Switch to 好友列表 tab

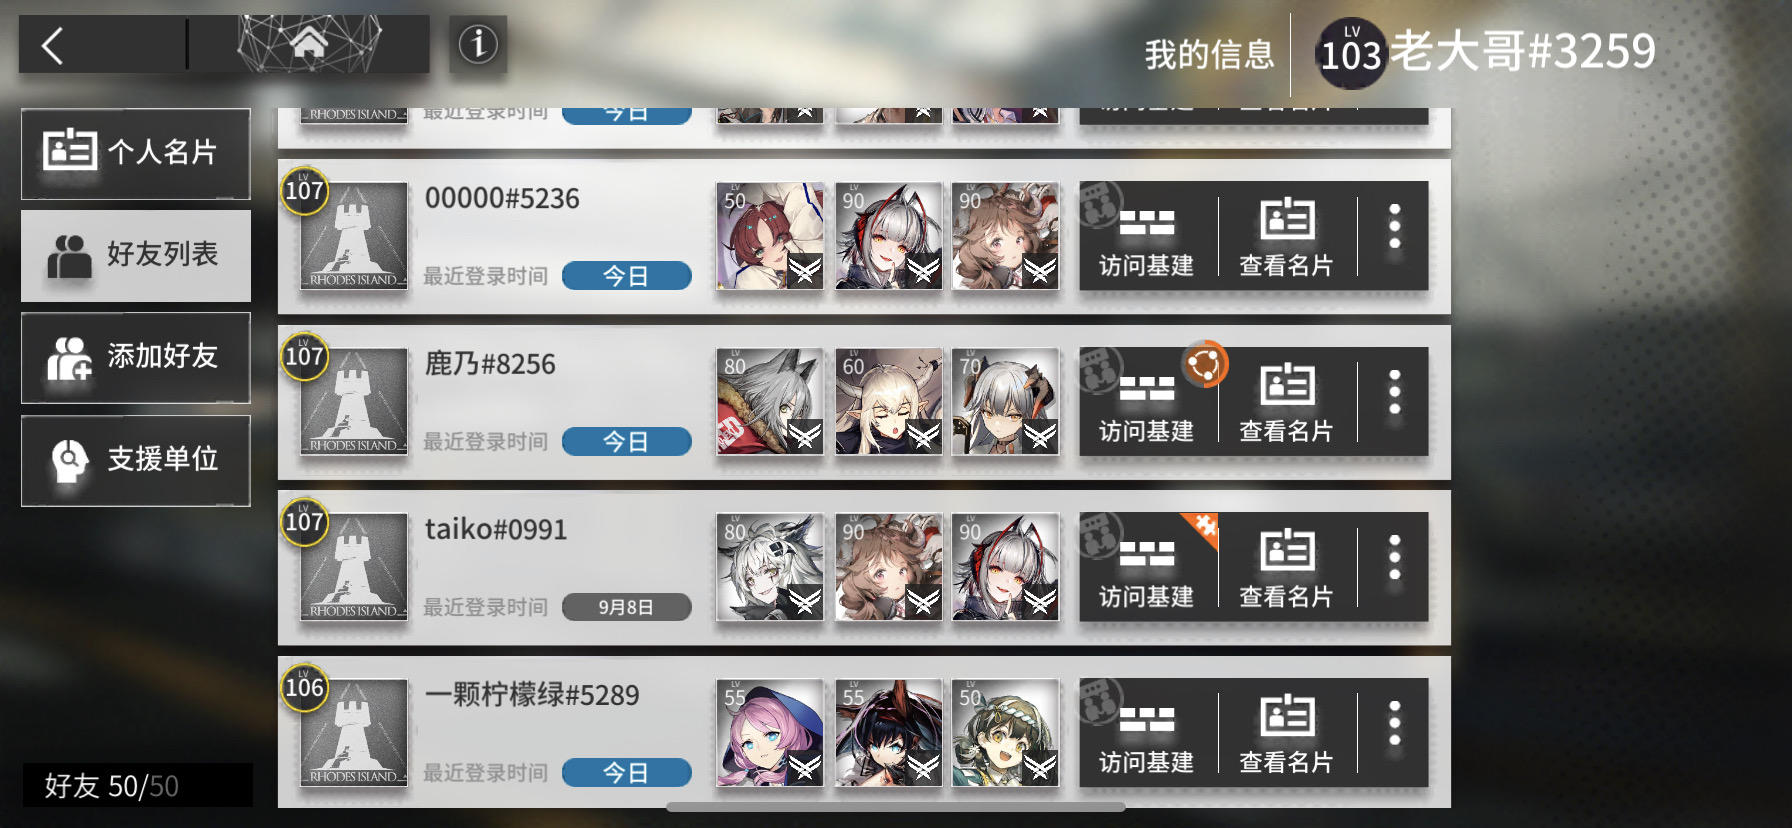click(x=136, y=255)
